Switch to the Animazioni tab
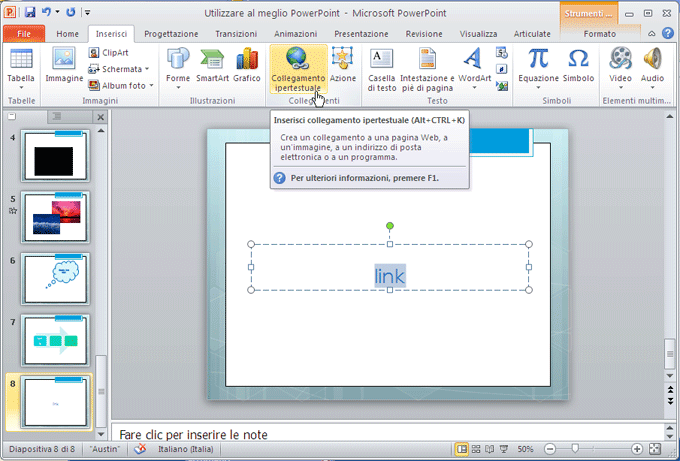The height and width of the screenshot is (461, 680). point(295,33)
